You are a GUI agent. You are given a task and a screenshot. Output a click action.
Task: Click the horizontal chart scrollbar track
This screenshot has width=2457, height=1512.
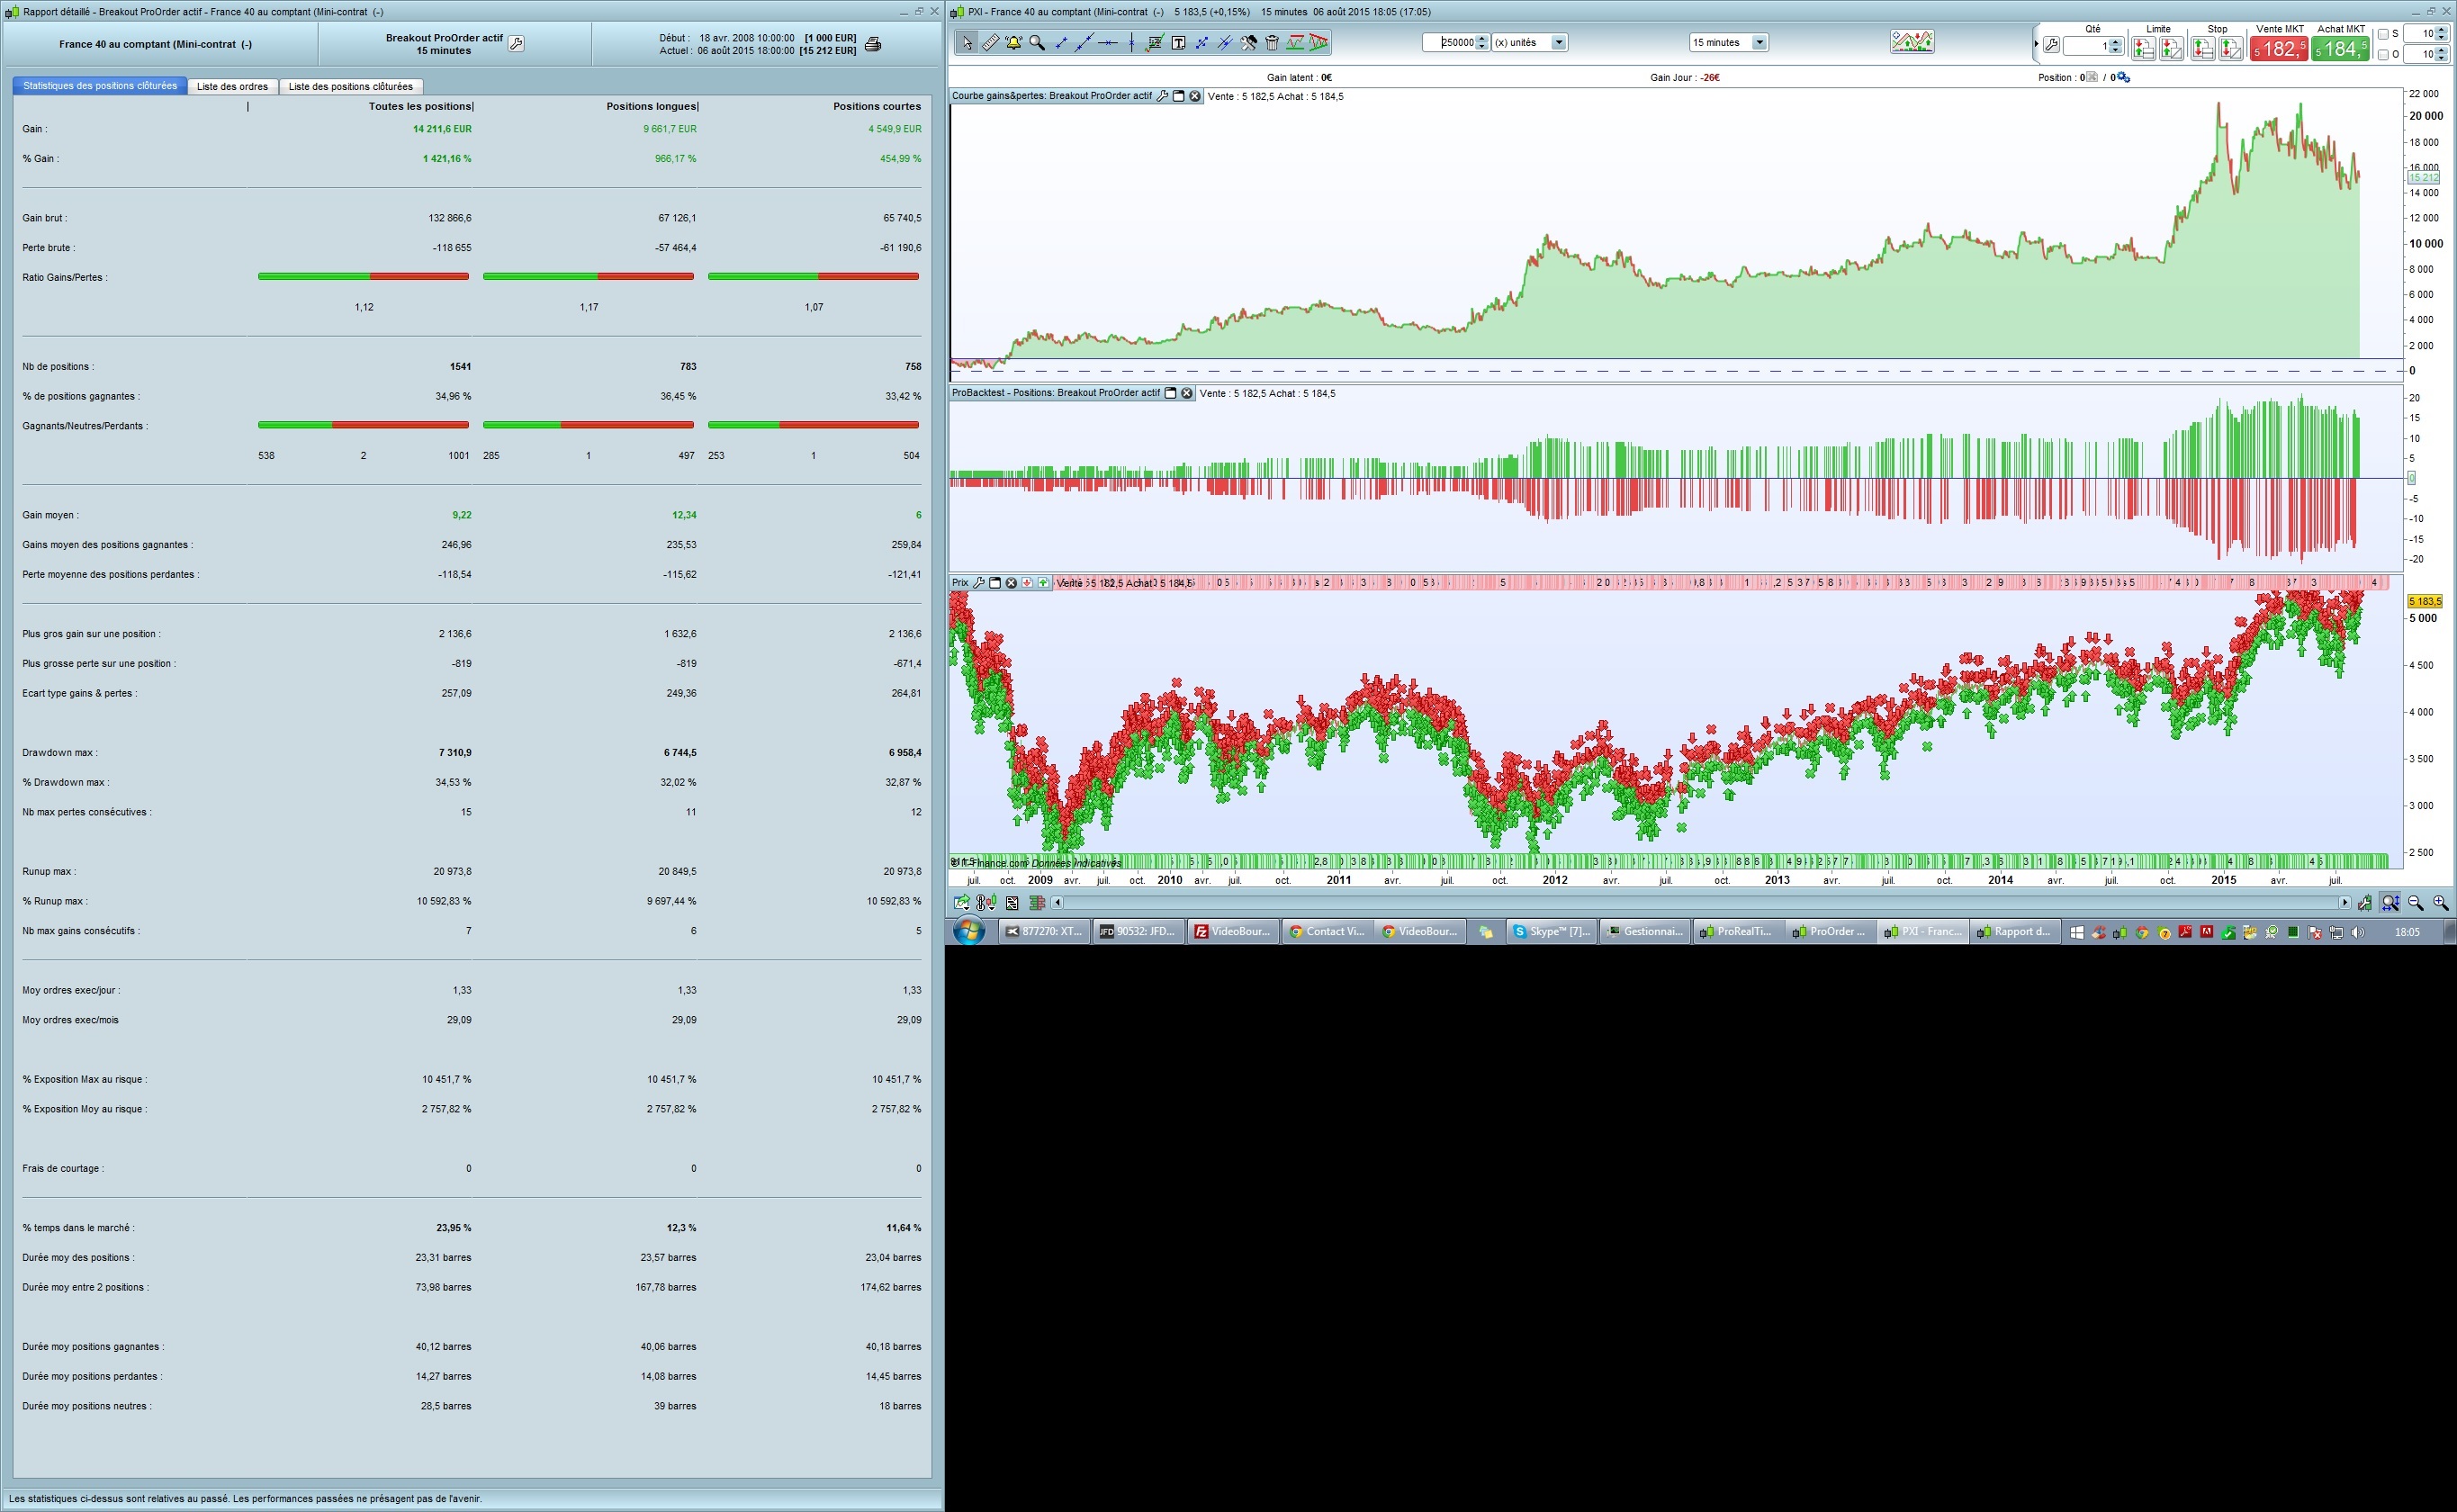[x=1700, y=903]
